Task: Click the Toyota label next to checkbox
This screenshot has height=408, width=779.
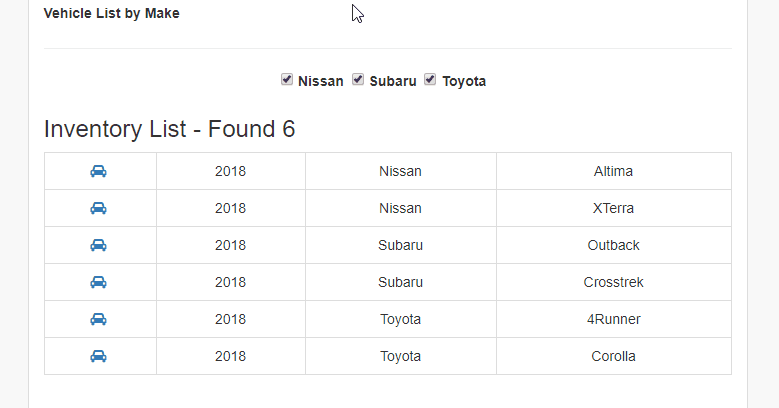Action: (x=464, y=81)
